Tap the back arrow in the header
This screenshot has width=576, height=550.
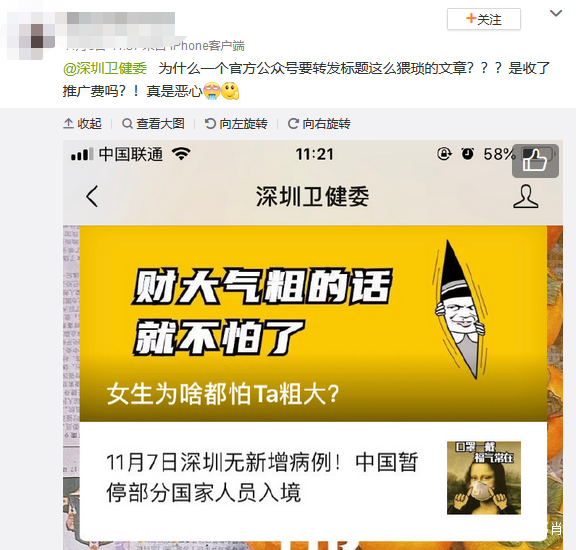click(92, 196)
